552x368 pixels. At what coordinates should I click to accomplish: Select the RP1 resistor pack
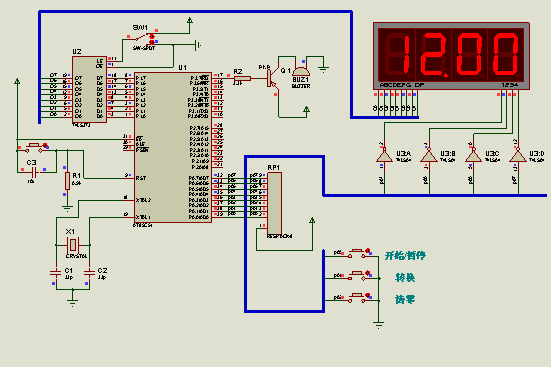pyautogui.click(x=274, y=204)
